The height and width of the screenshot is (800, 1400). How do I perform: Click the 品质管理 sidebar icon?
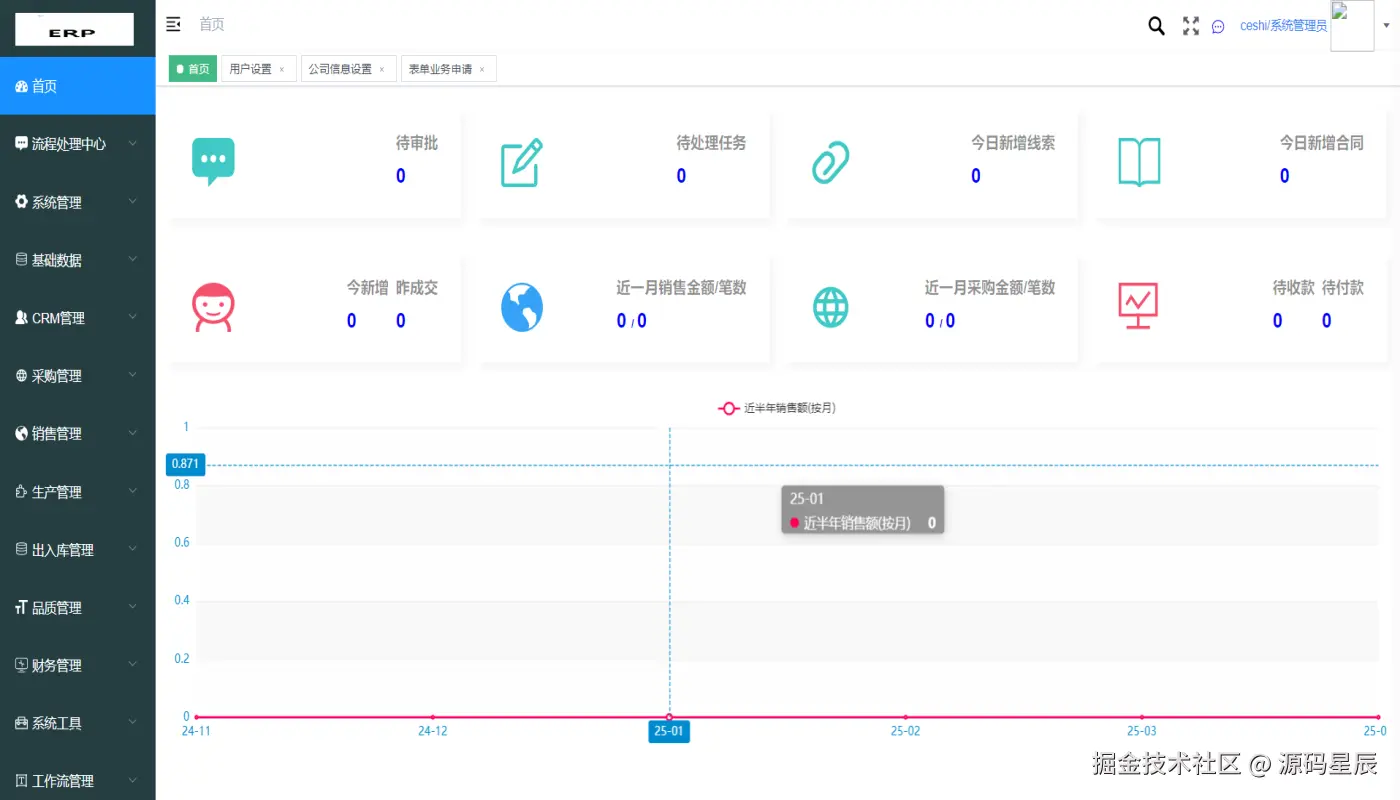tap(21, 608)
